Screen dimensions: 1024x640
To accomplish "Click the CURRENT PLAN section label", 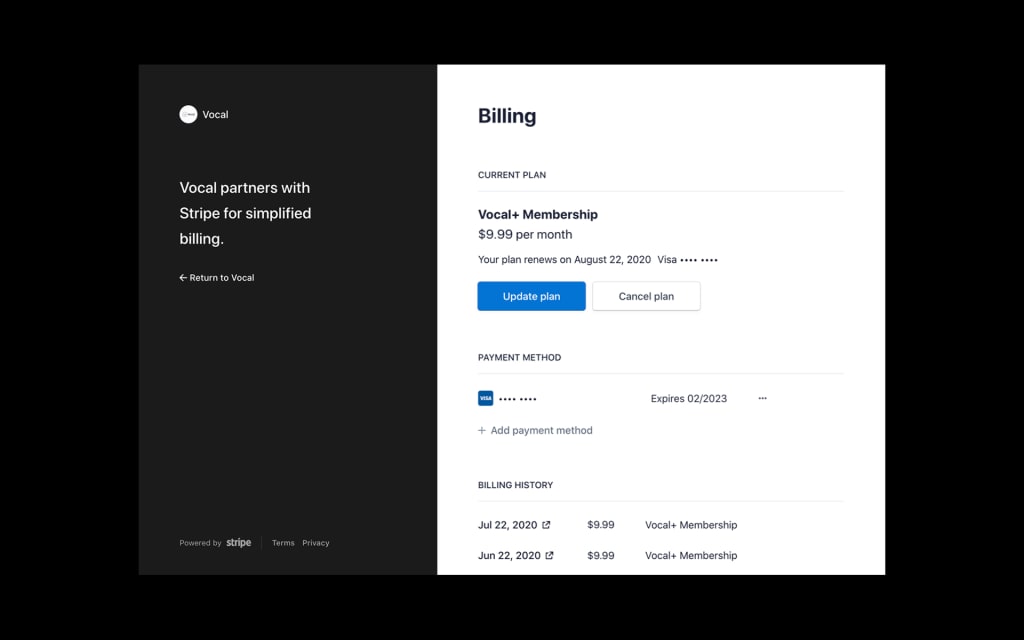I will pyautogui.click(x=512, y=175).
